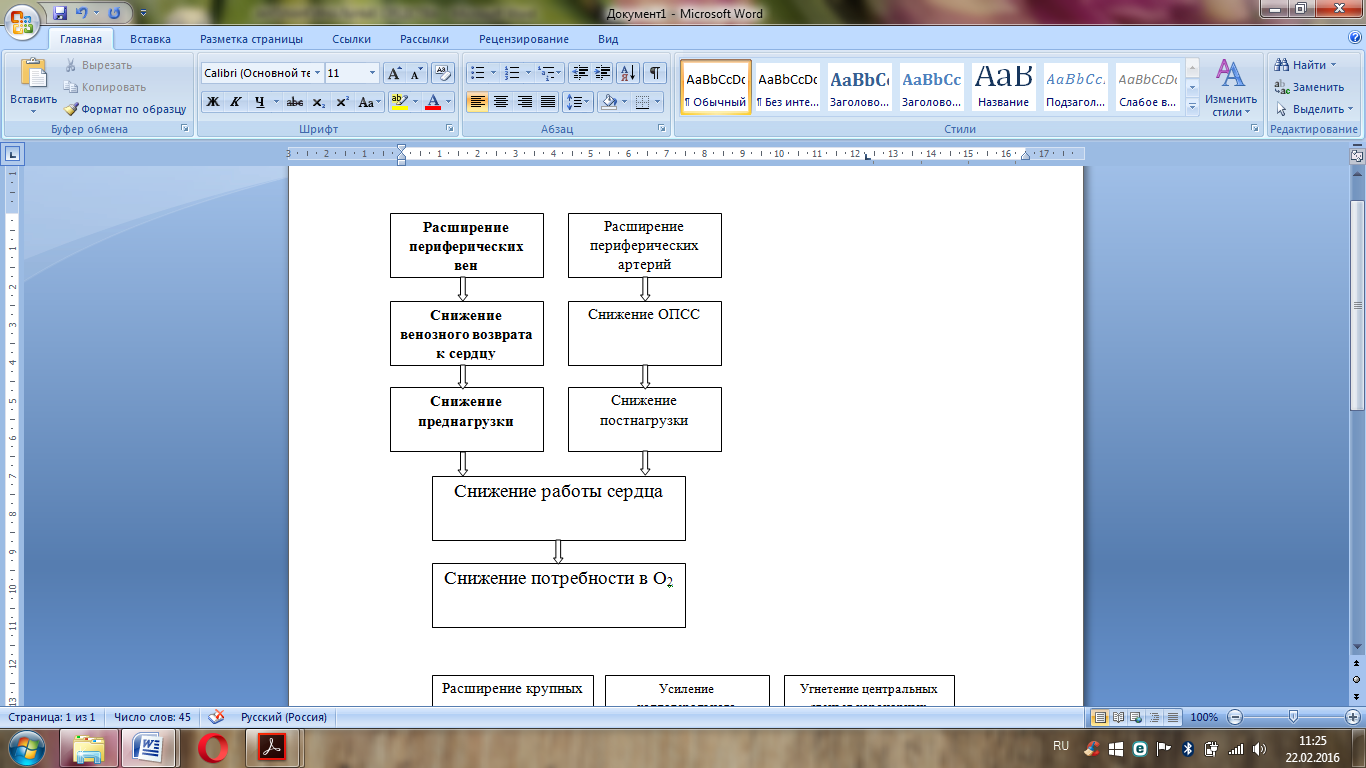Click the zoom slider handle
The image size is (1366, 768).
tap(1293, 717)
